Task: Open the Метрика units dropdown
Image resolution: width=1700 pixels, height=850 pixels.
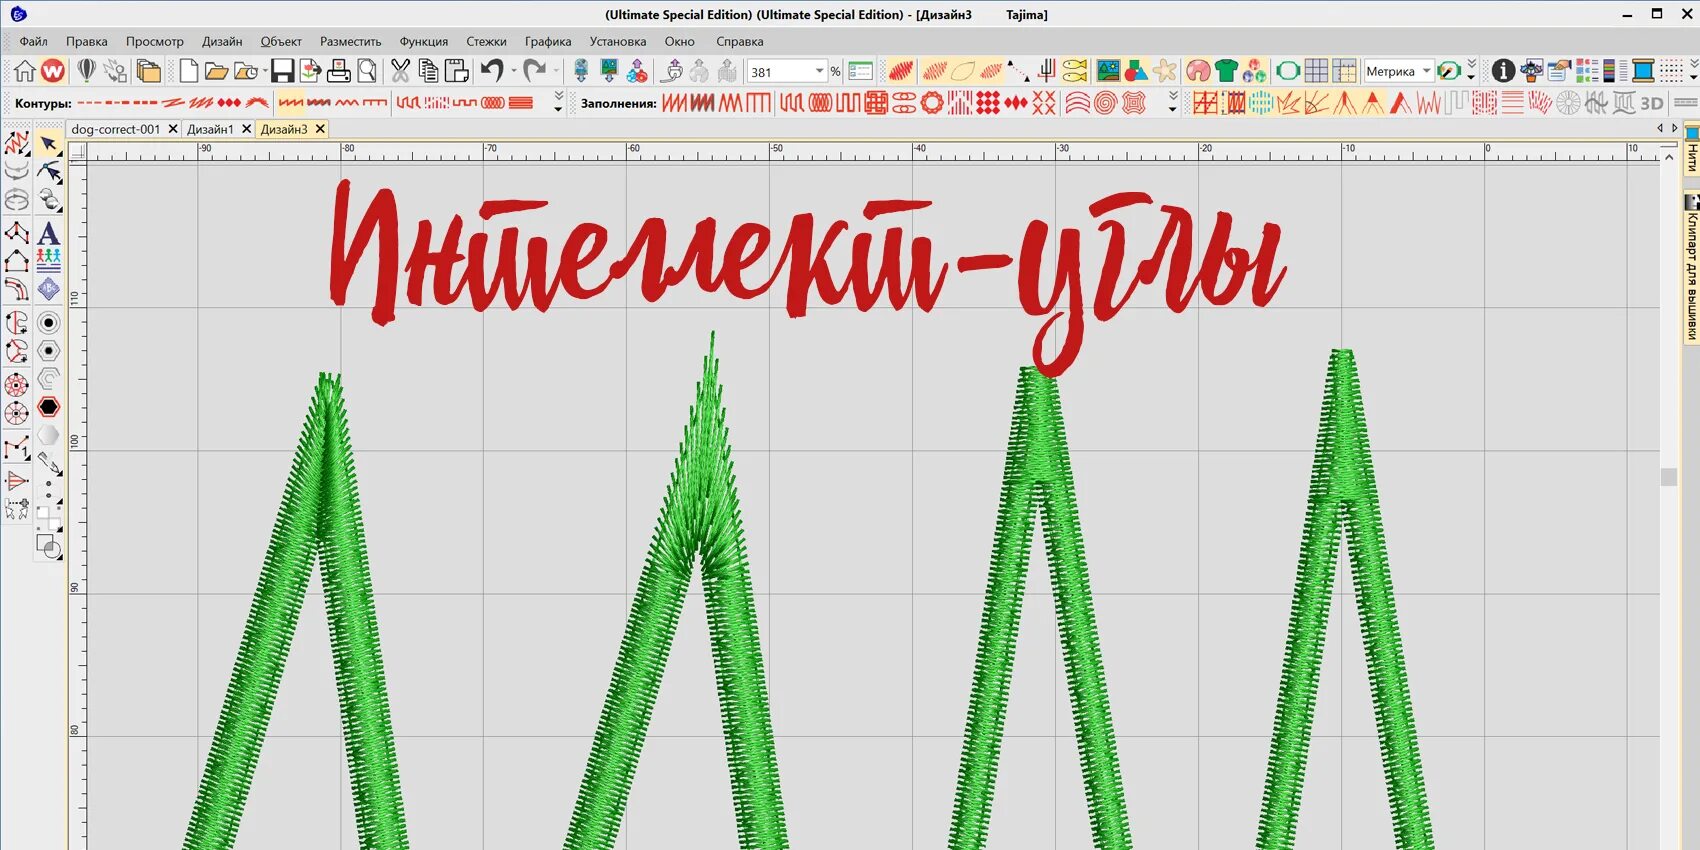Action: pos(1426,71)
